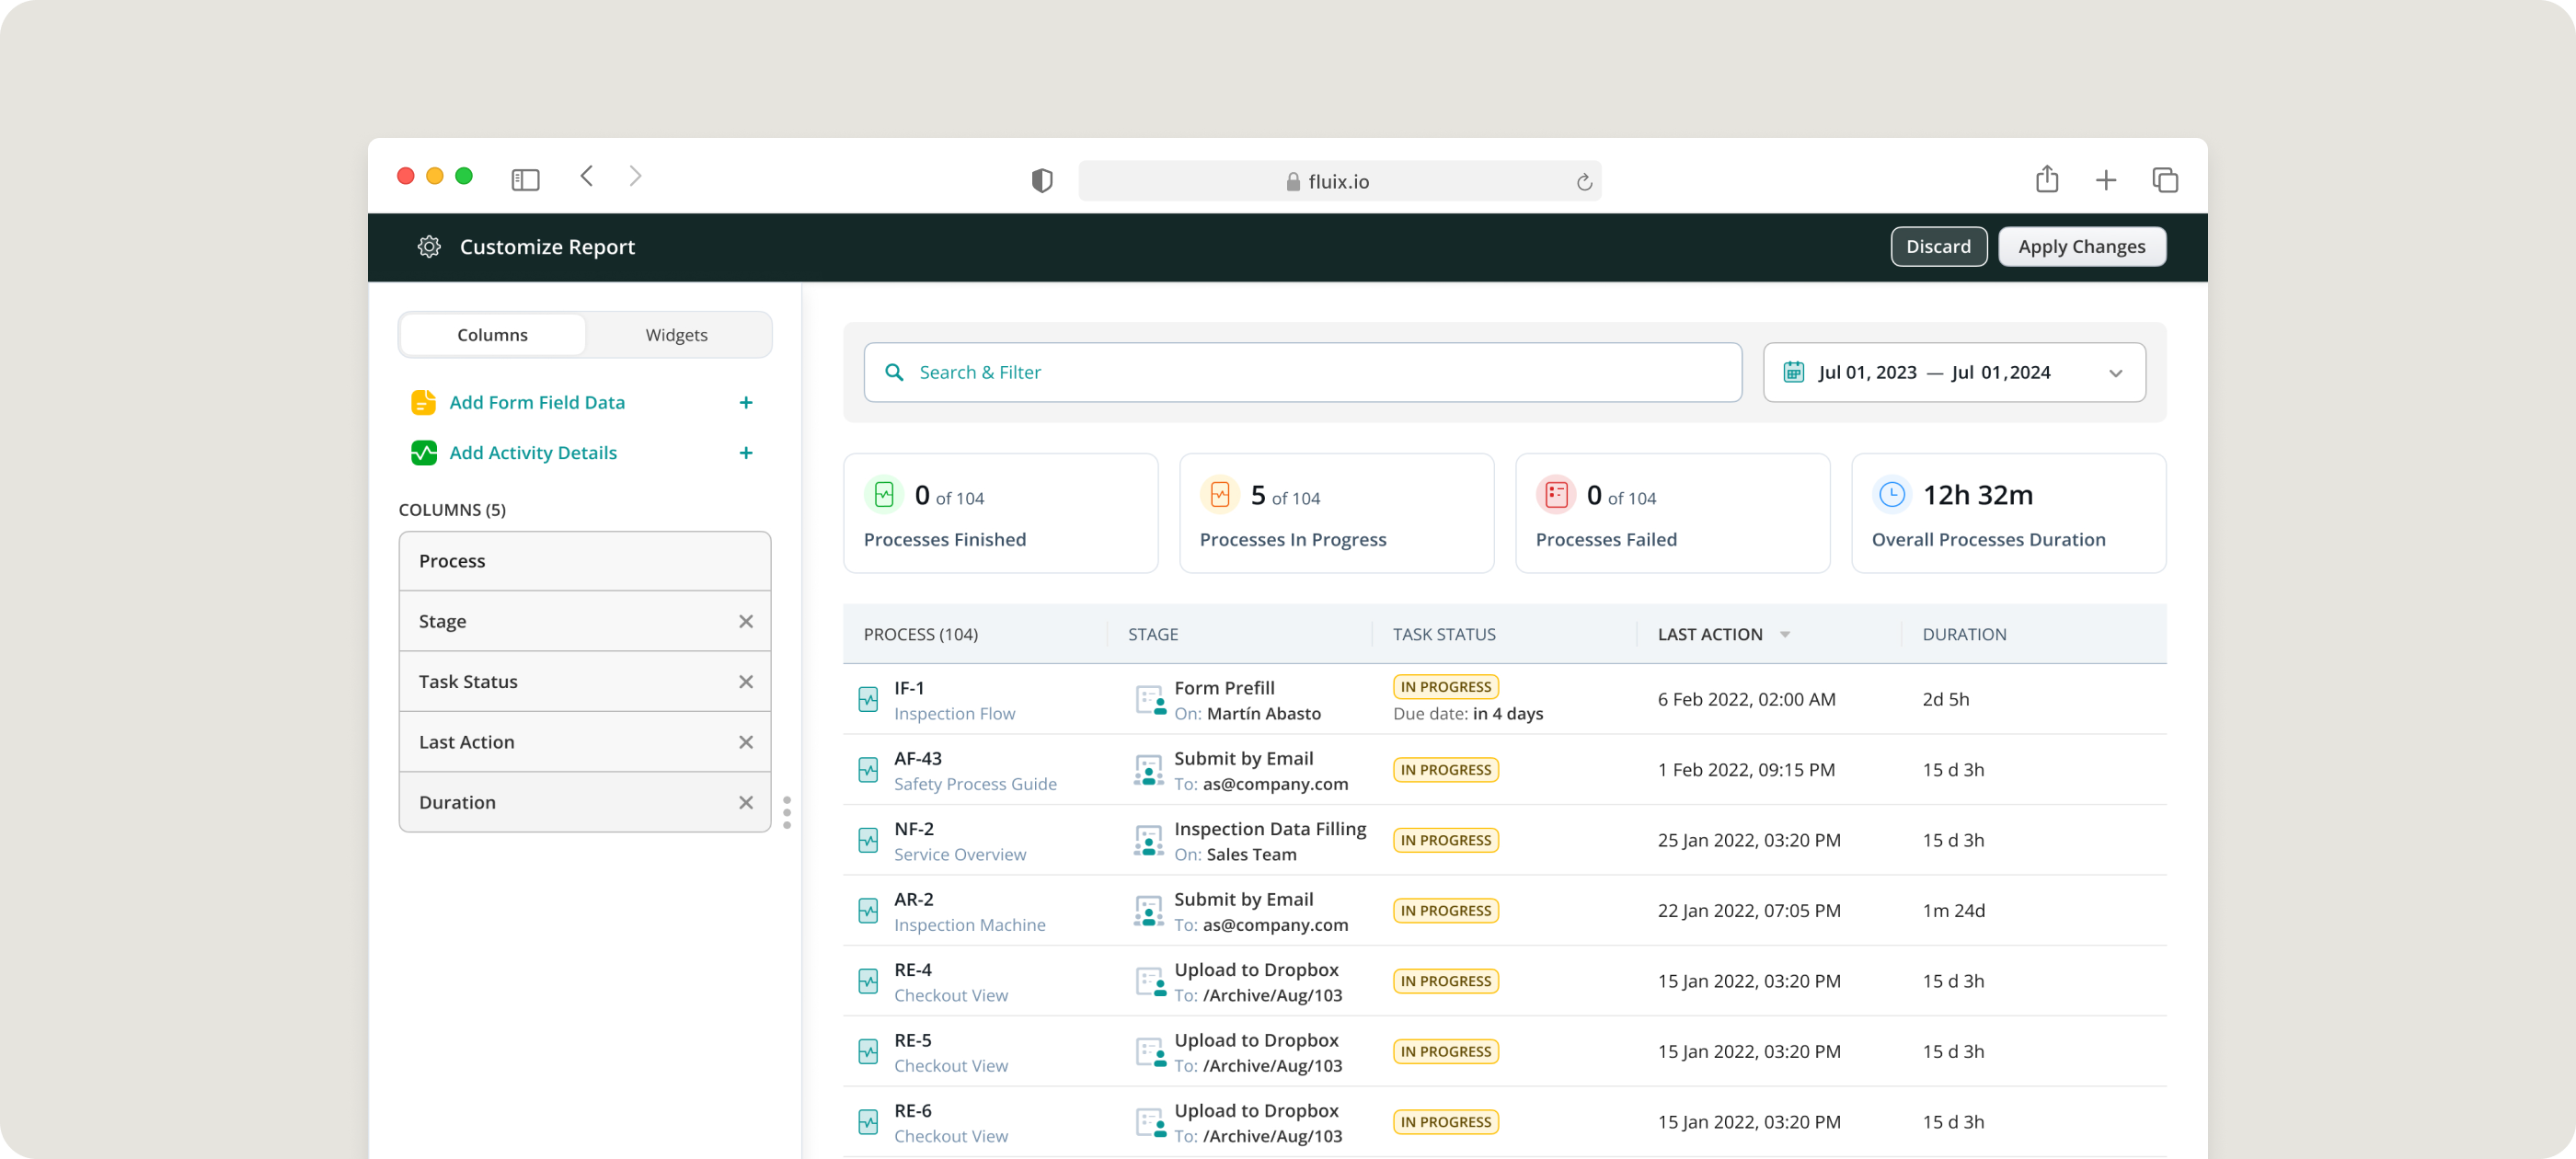This screenshot has width=2576, height=1159.
Task: Click the plus icon for Add Form Field Data
Action: pos(745,402)
